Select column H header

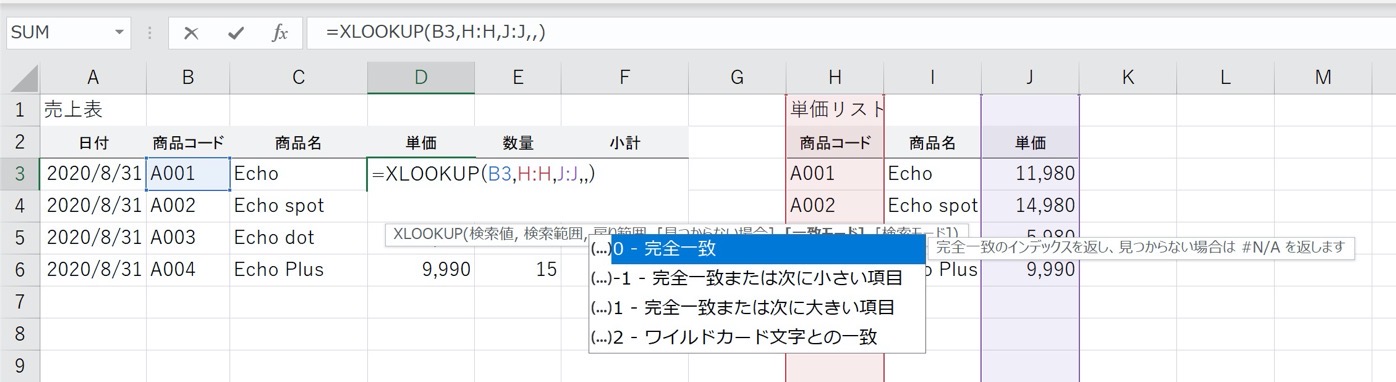click(x=835, y=78)
